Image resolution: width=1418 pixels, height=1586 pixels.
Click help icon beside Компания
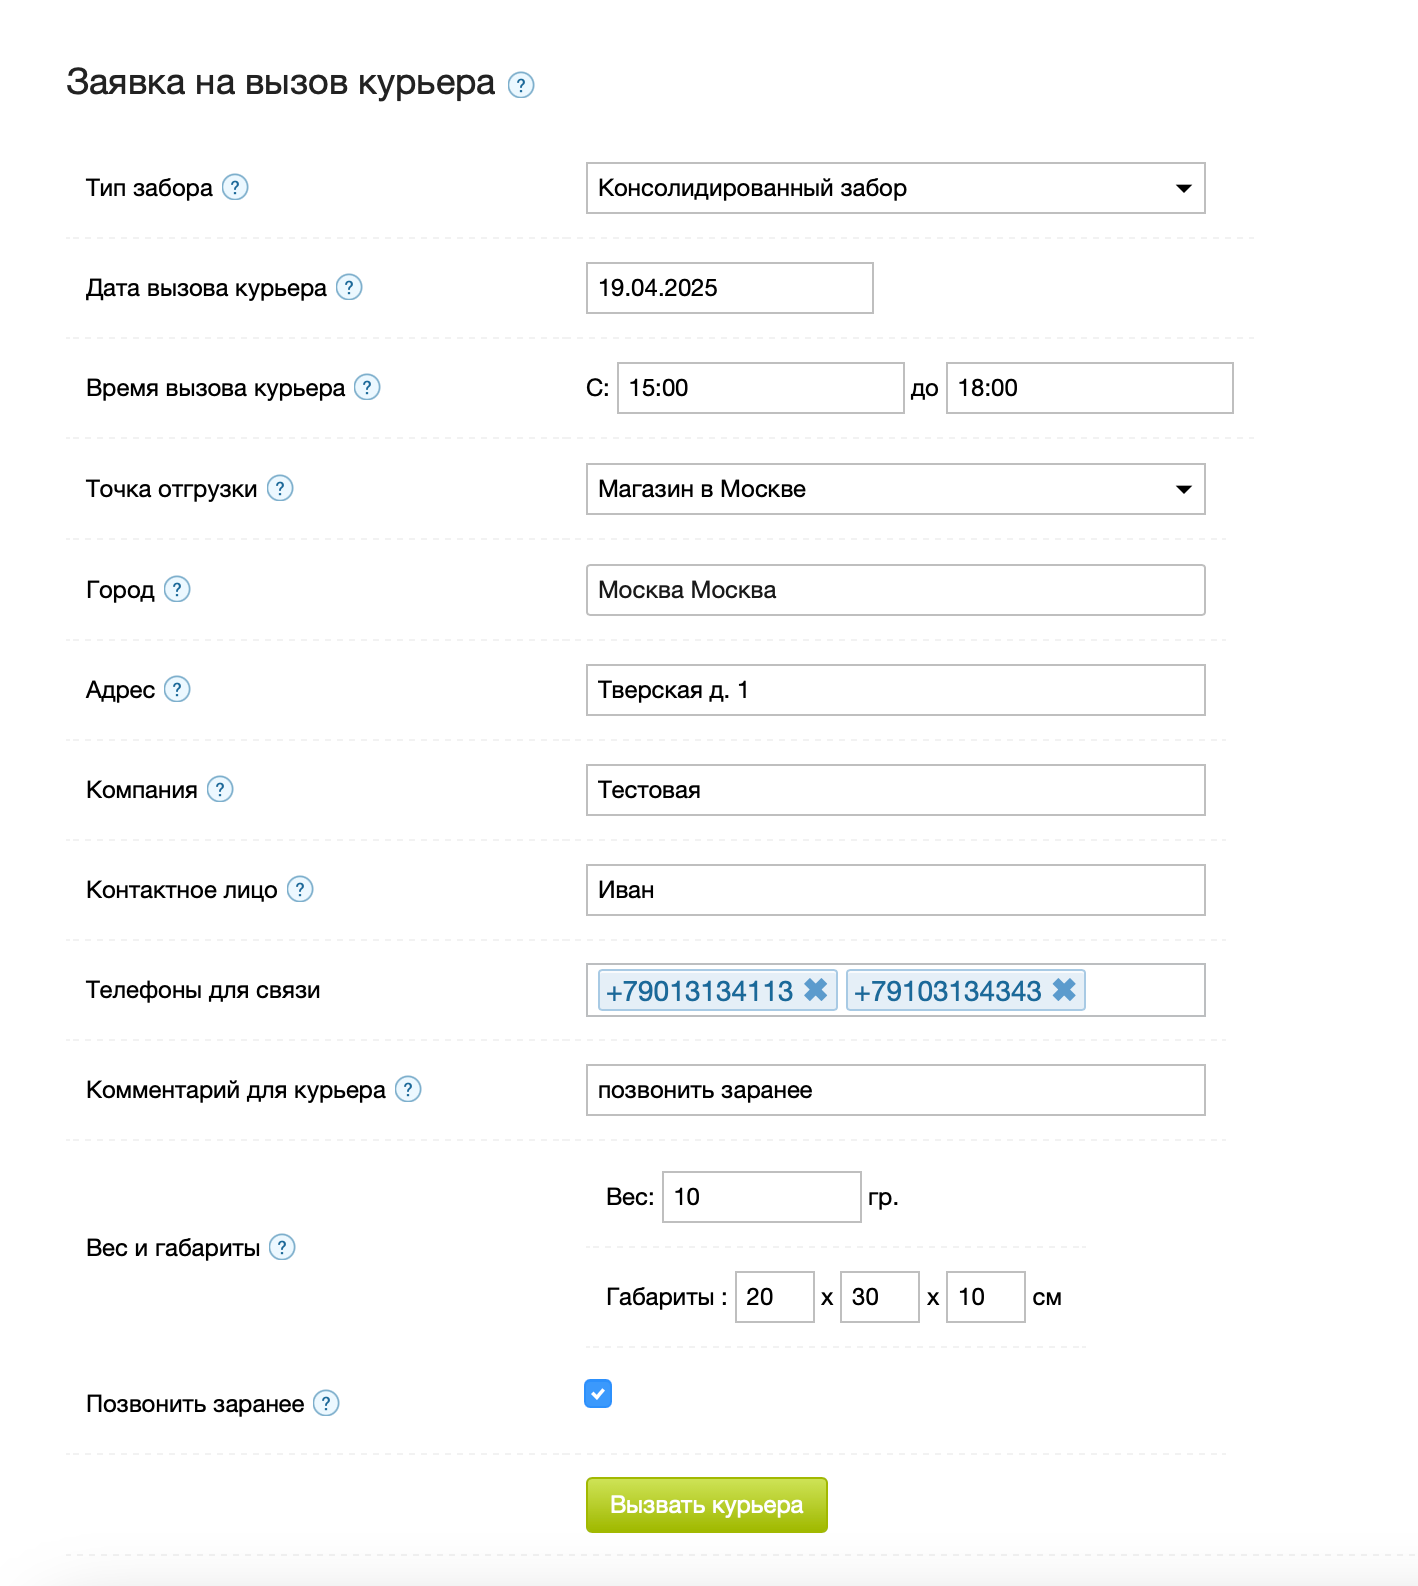coord(220,789)
